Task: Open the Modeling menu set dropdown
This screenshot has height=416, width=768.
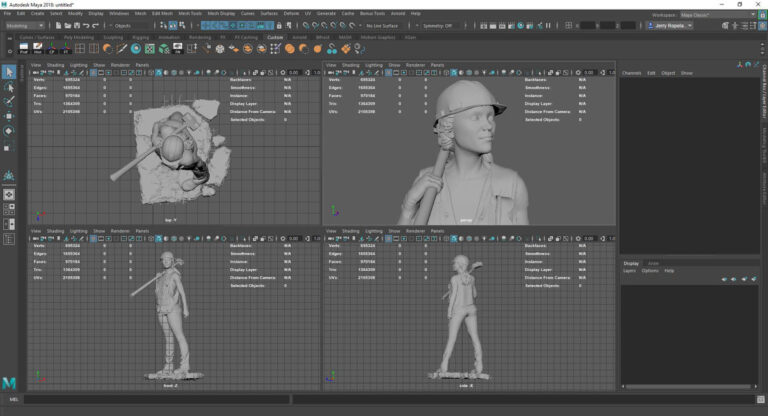Action: pyautogui.click(x=26, y=25)
